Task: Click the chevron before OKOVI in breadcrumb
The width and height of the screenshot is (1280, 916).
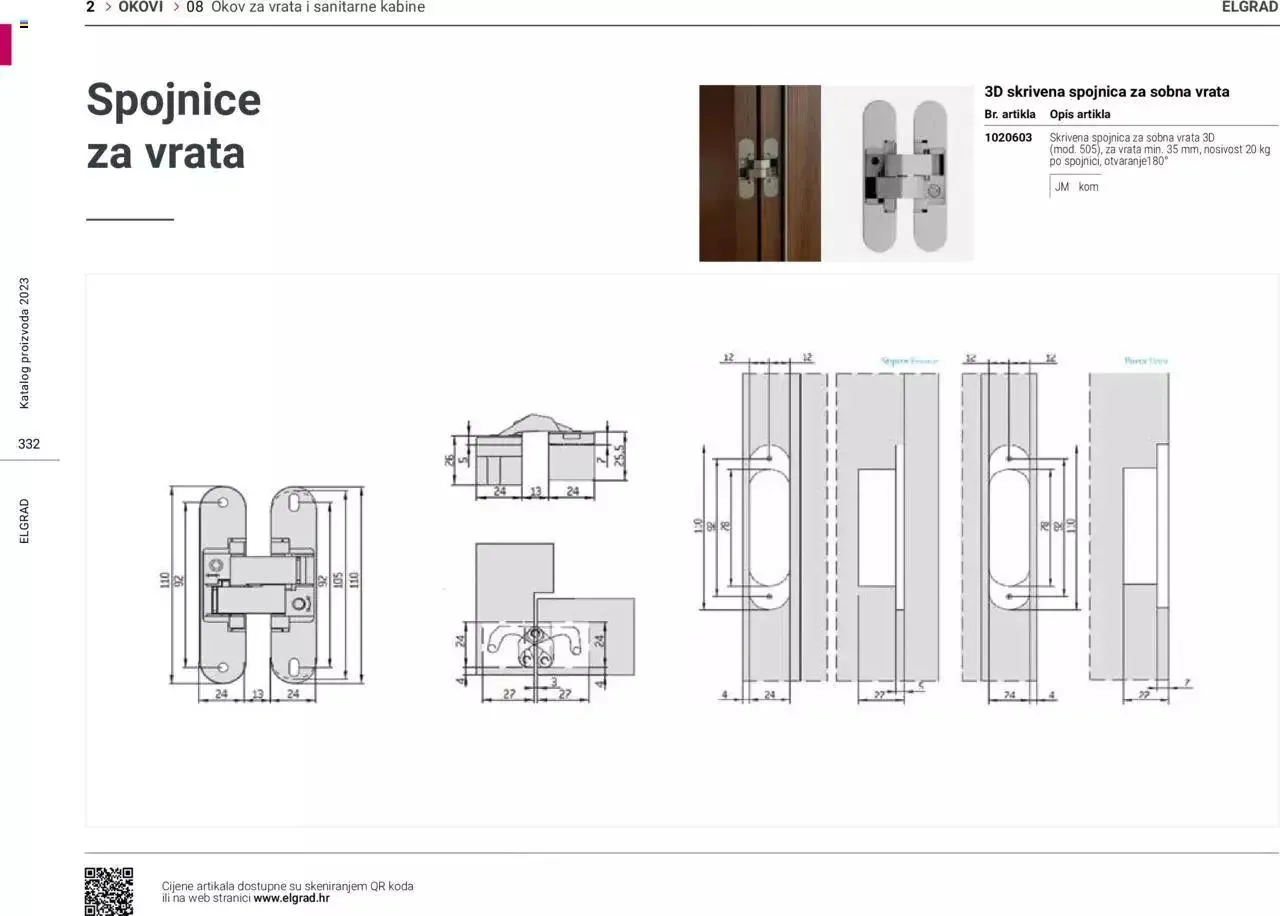Action: 108,7
